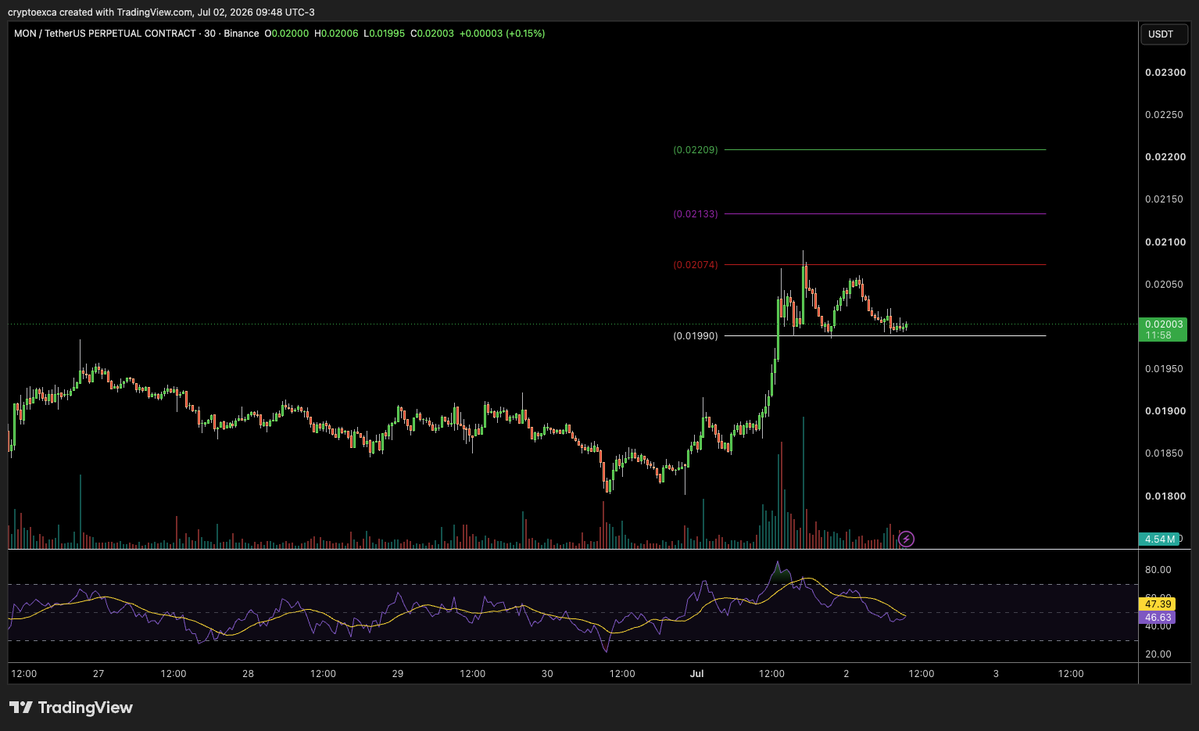Click the date label 30 on time axis
1199x731 pixels.
547,674
